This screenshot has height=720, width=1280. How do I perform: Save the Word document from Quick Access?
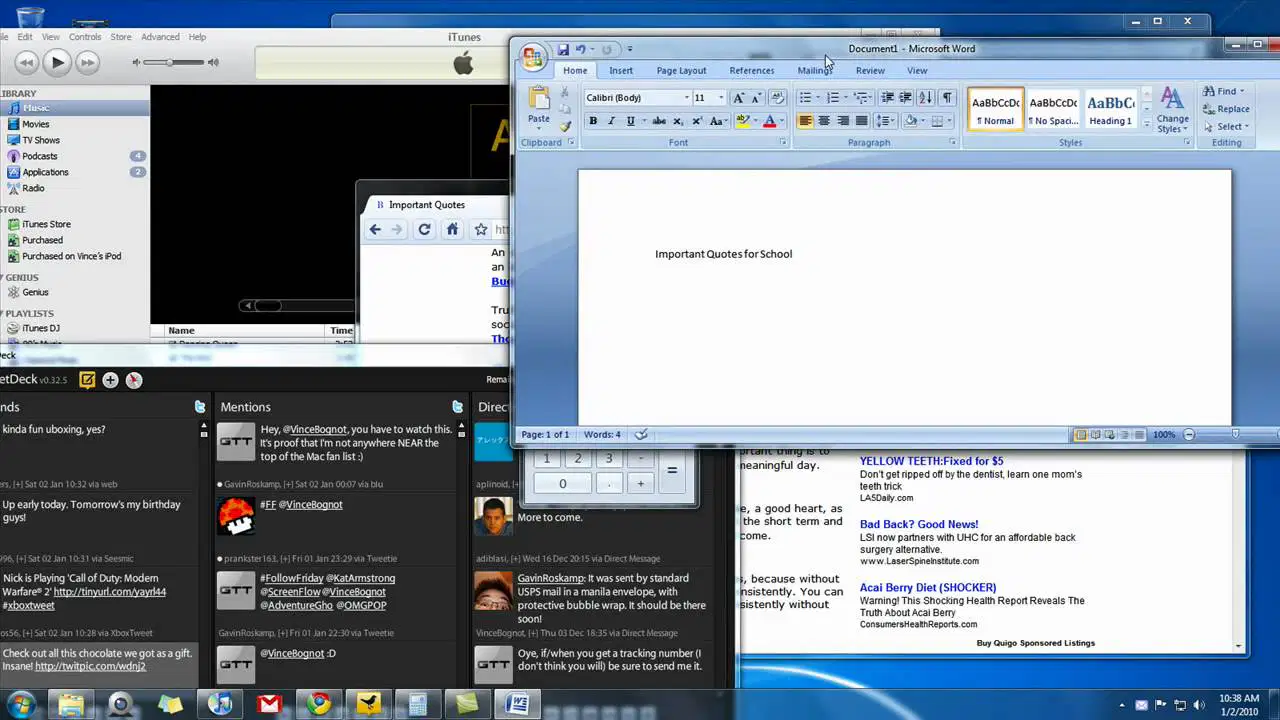563,49
